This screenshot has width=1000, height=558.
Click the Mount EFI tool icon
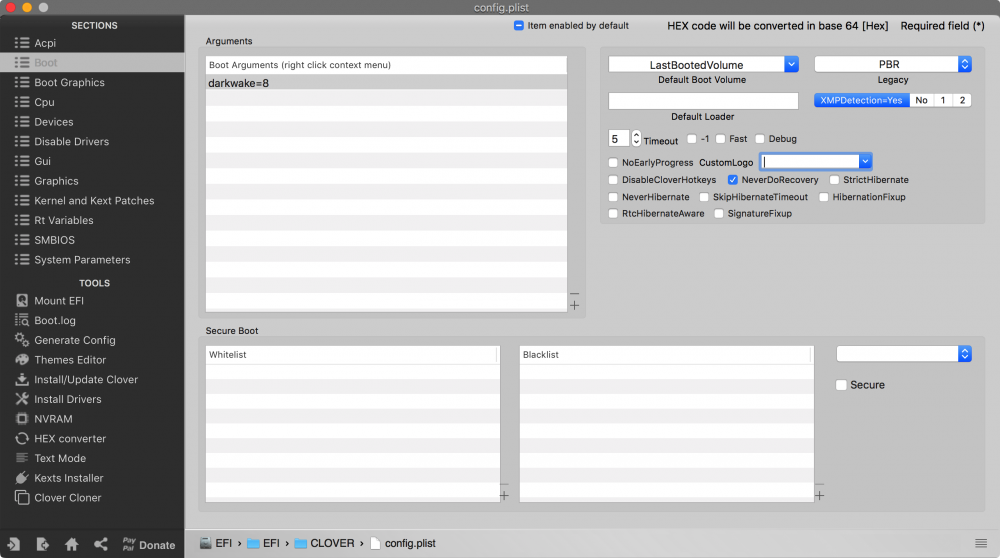[22, 300]
